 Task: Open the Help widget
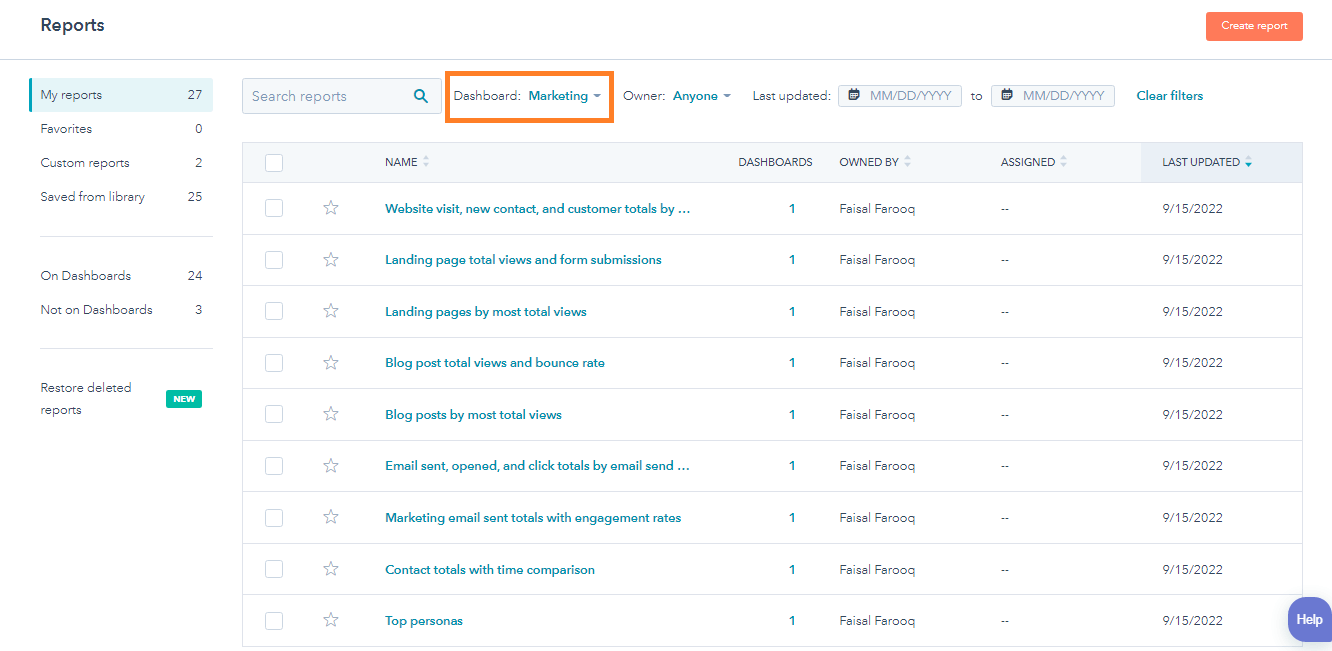click(x=1310, y=619)
